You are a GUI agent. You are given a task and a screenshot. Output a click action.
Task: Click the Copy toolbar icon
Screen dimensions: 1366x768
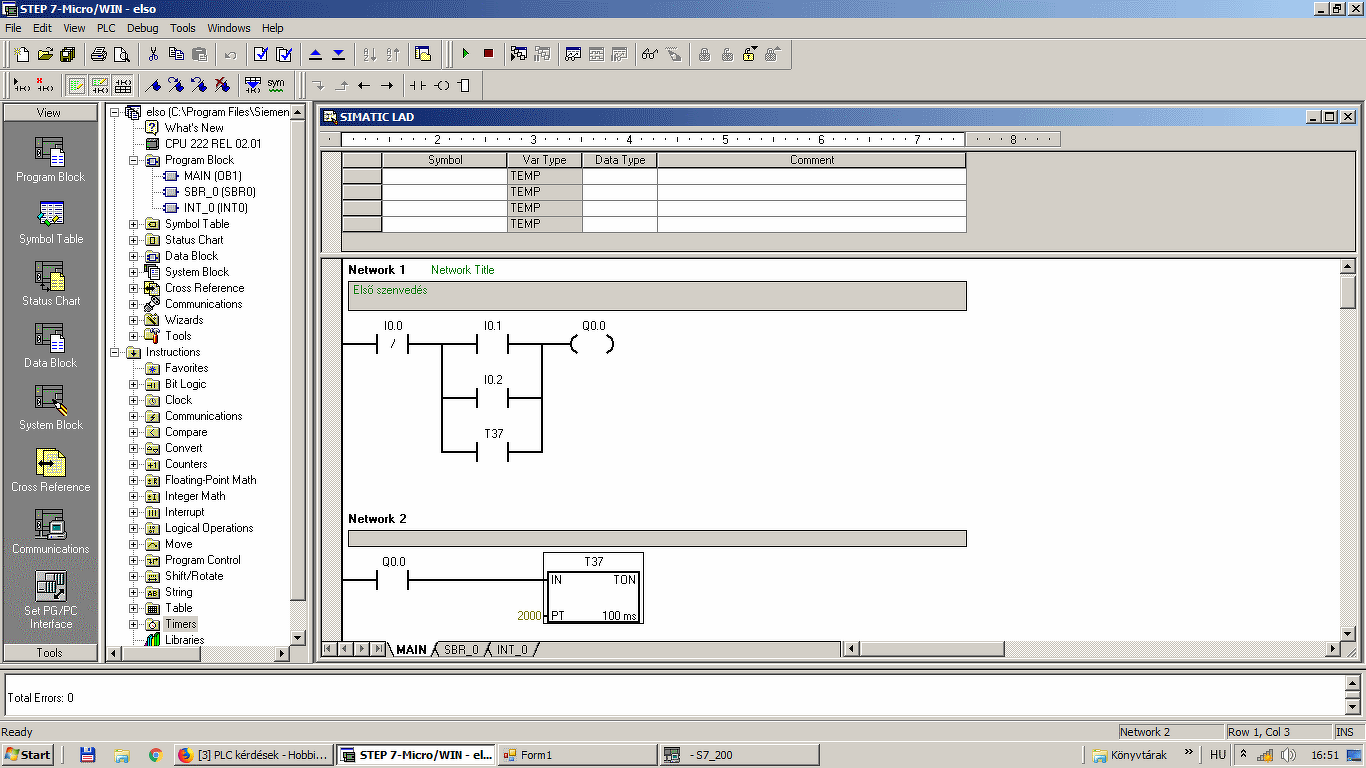point(176,54)
